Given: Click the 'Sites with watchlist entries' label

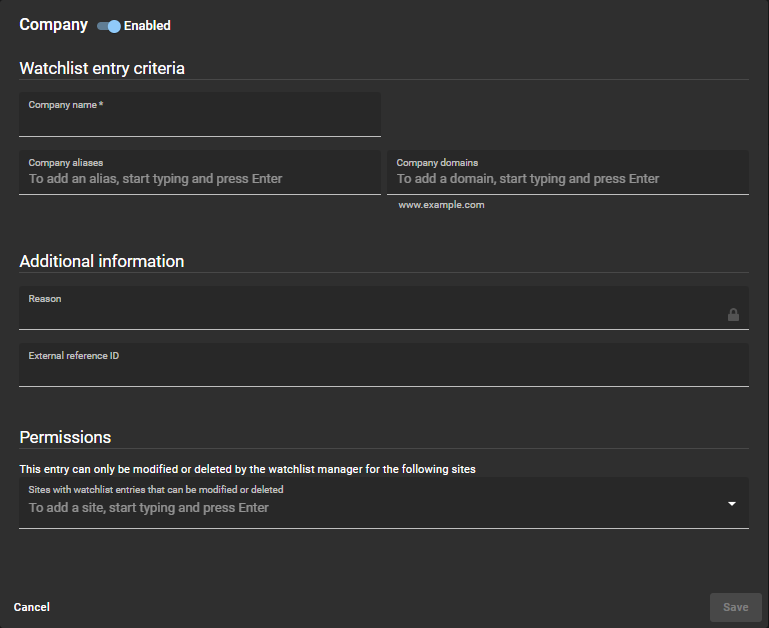Looking at the screenshot, I should [156, 490].
